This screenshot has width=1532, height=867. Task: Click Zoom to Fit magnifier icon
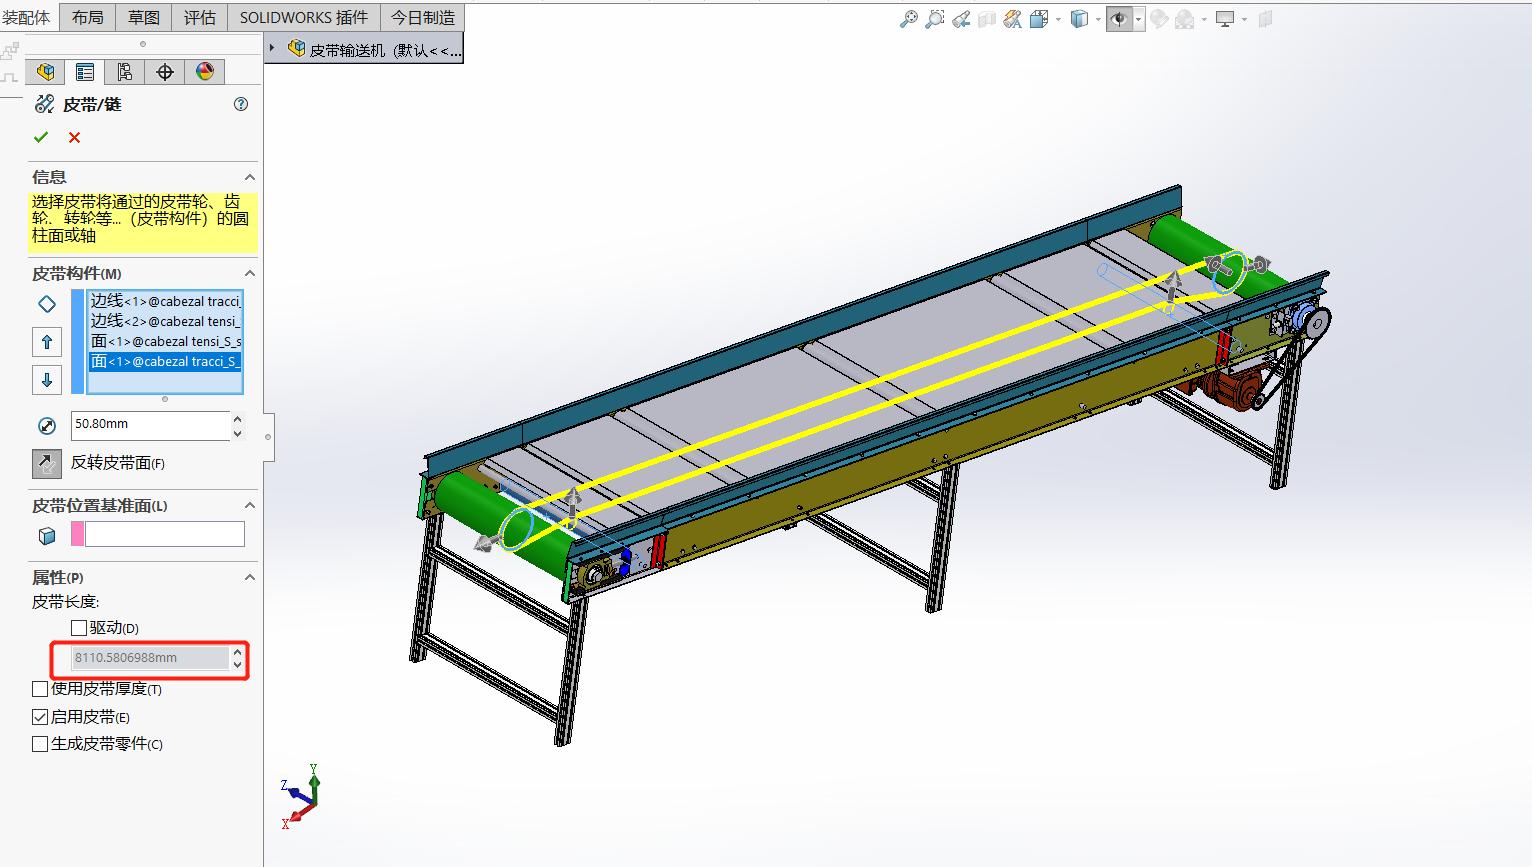coord(908,18)
